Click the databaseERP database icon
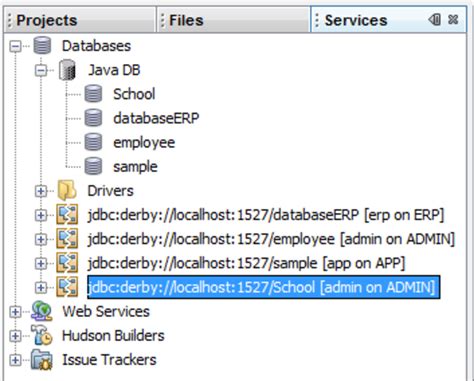 point(93,118)
